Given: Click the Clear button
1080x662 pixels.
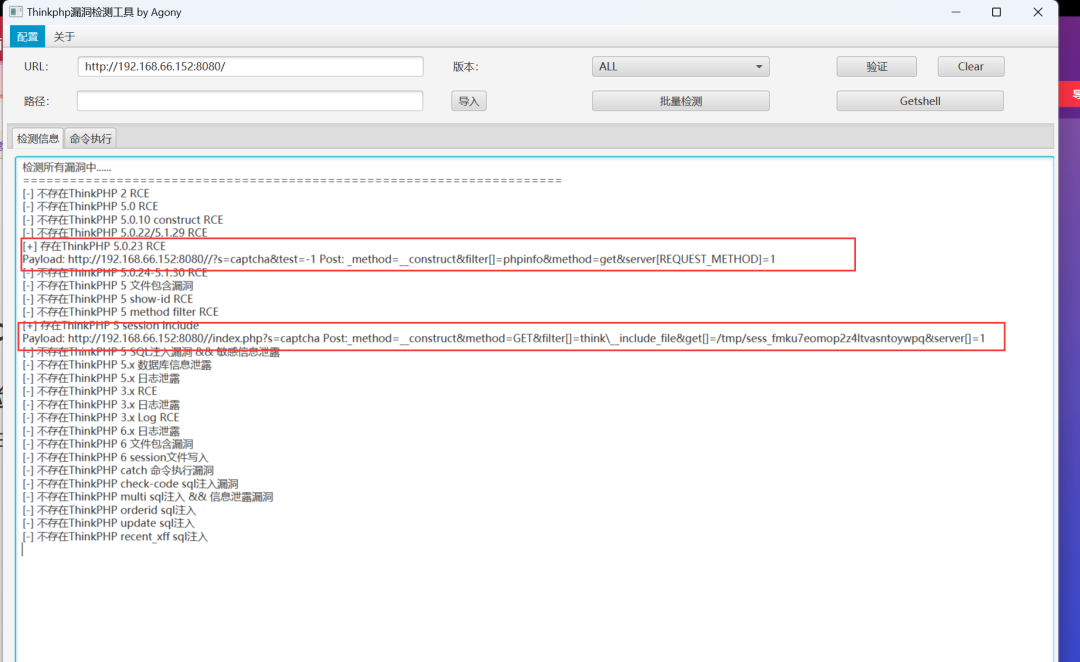Looking at the screenshot, I should tap(970, 67).
